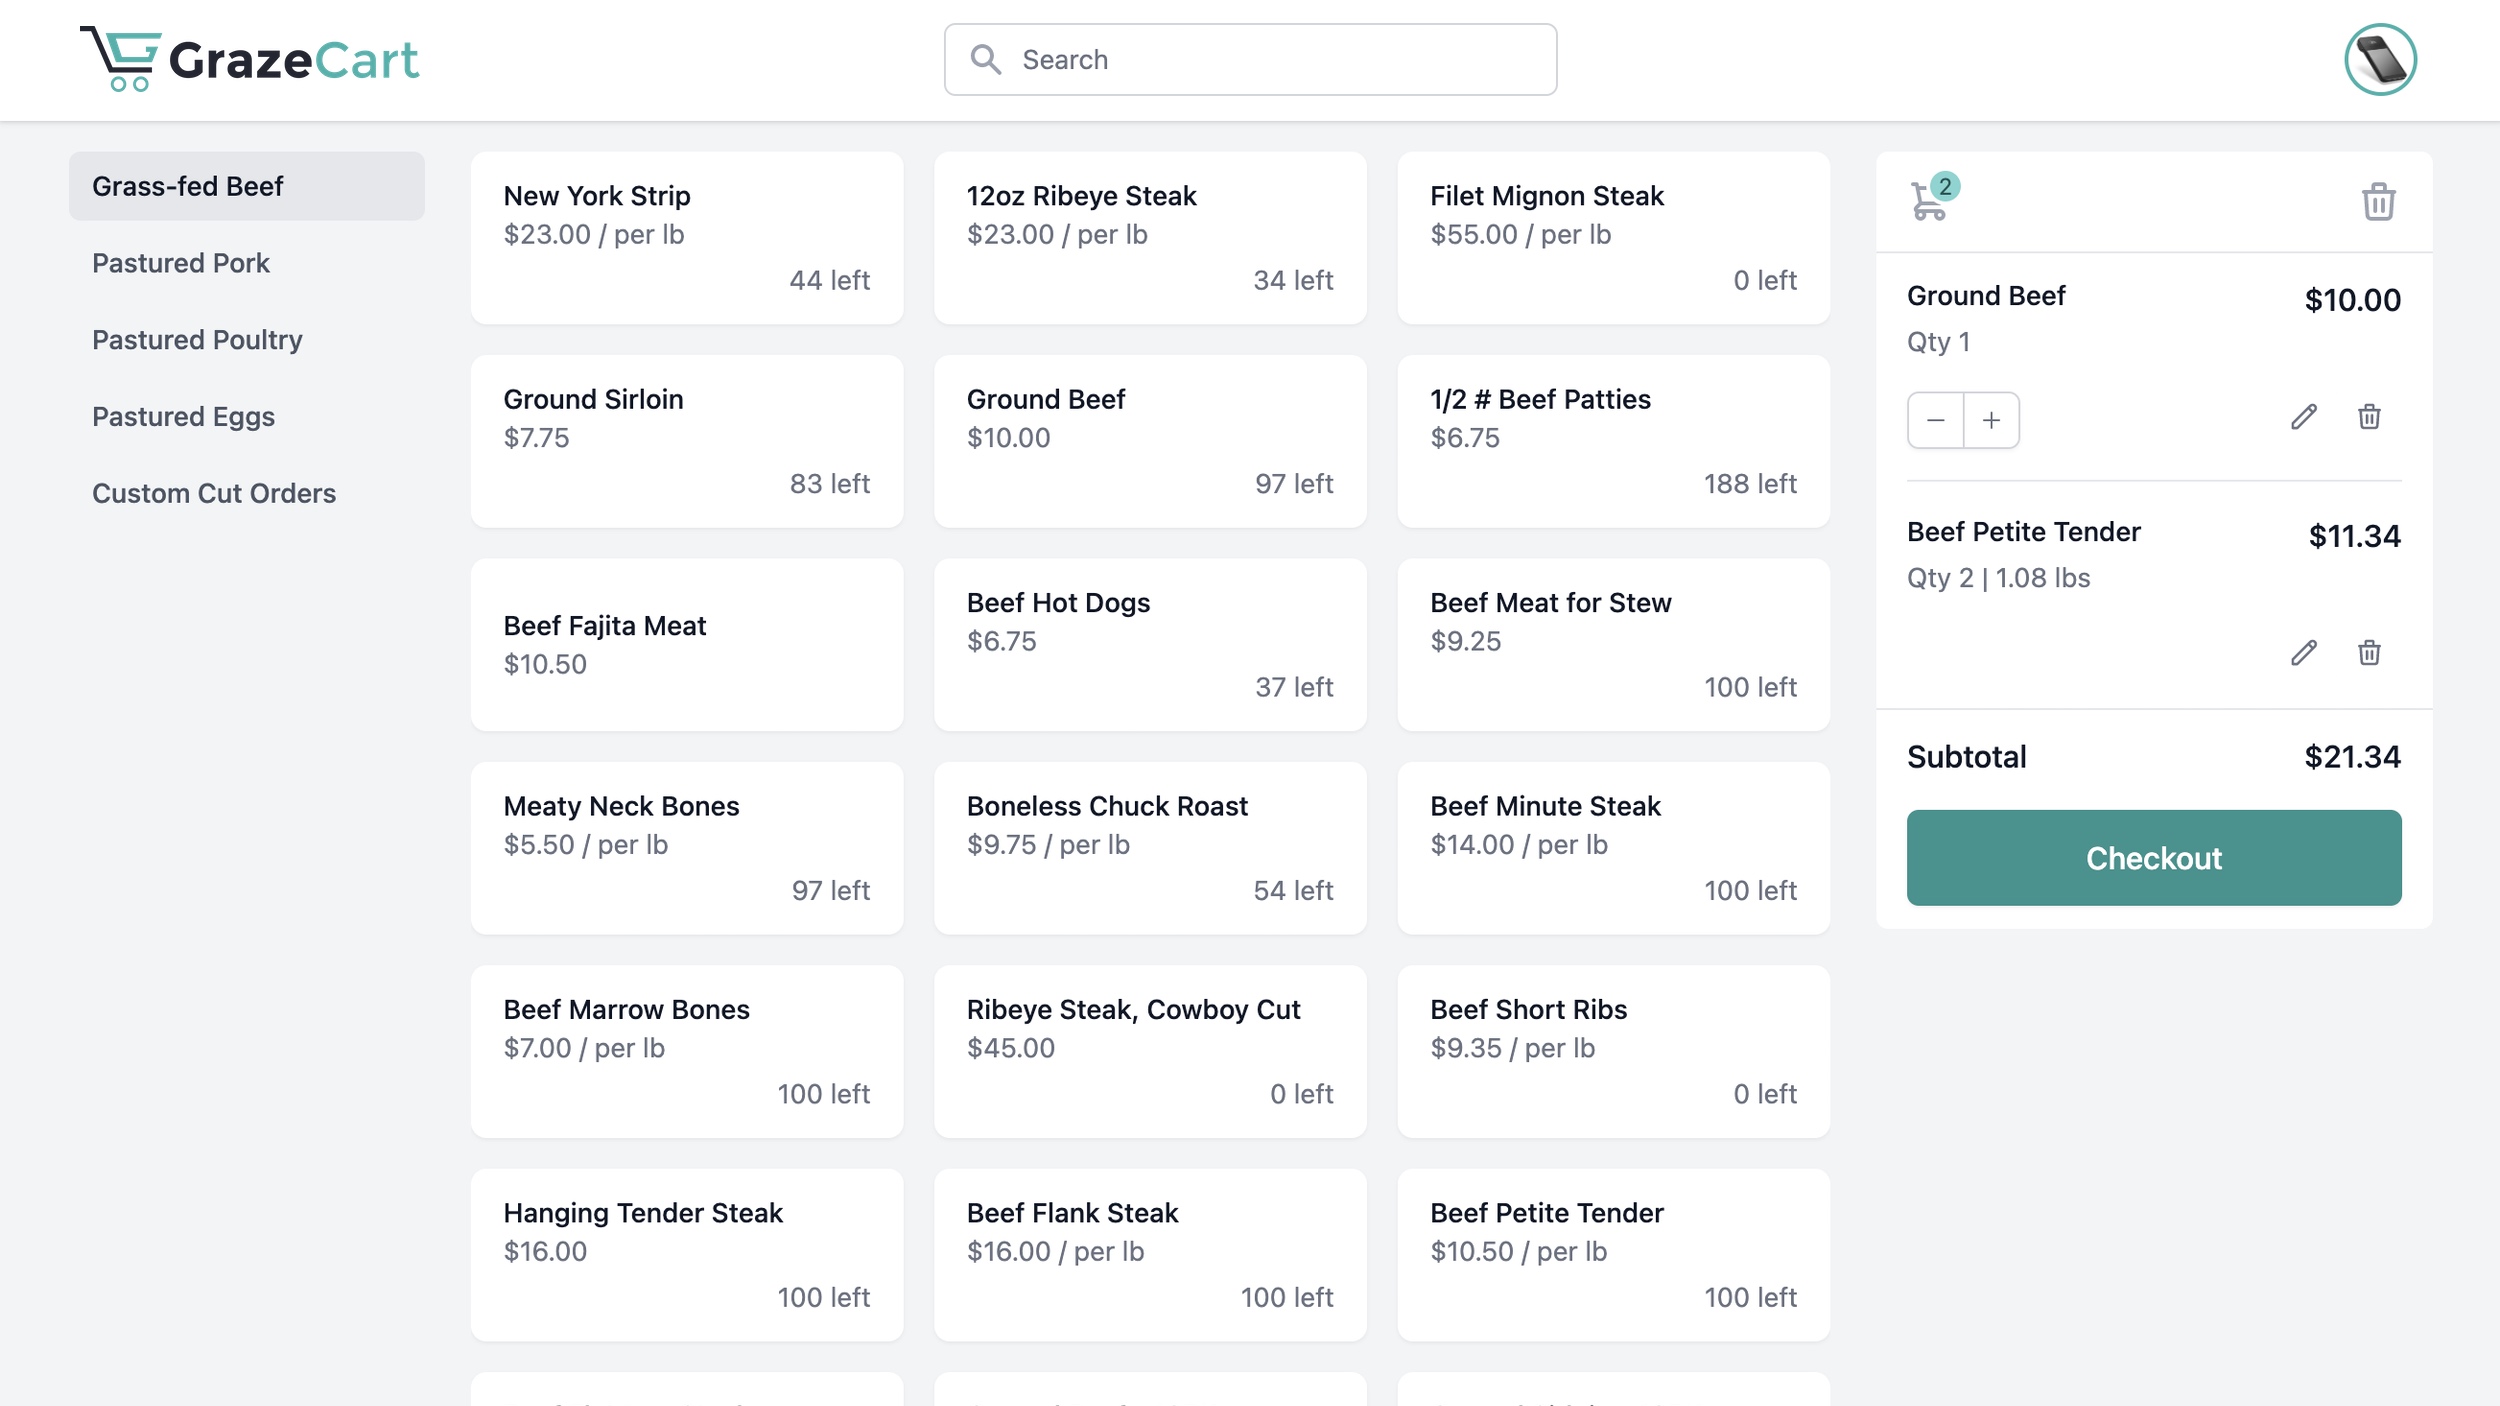Select the Pastured Poultry category

click(x=197, y=340)
